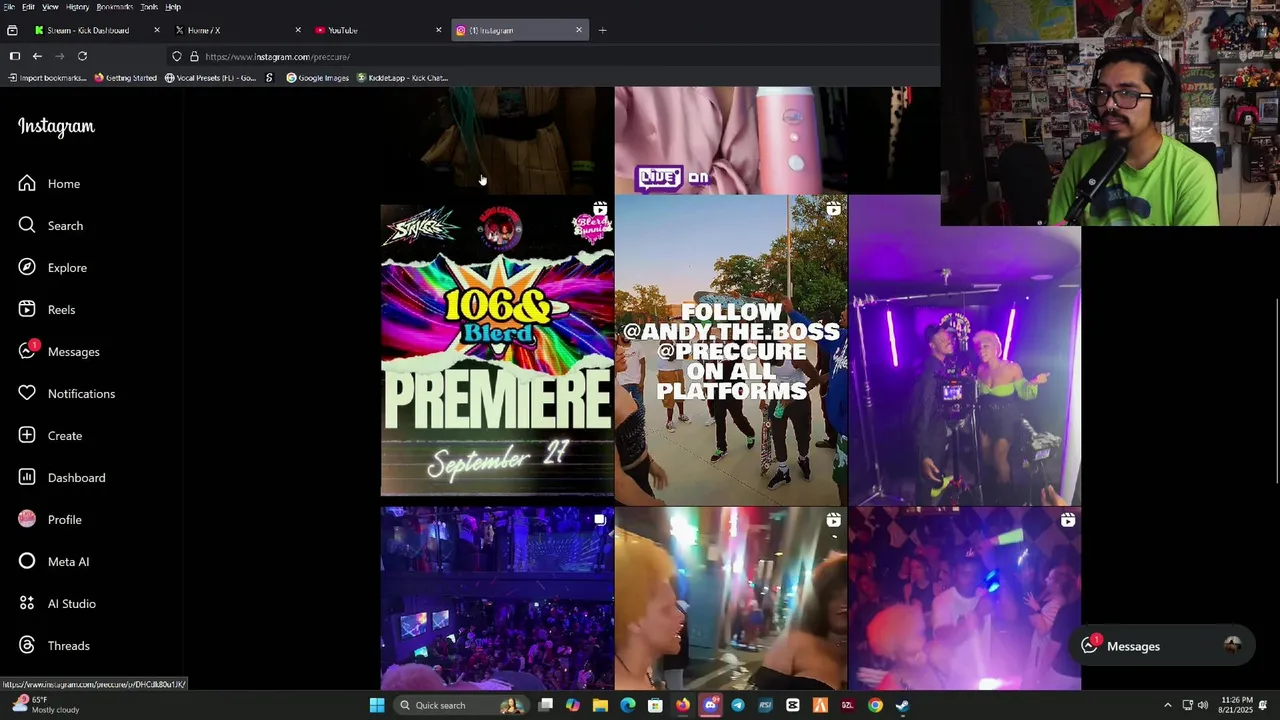Screen dimensions: 1280x720
Task: Close the Instagram tab
Action: pos(578,30)
